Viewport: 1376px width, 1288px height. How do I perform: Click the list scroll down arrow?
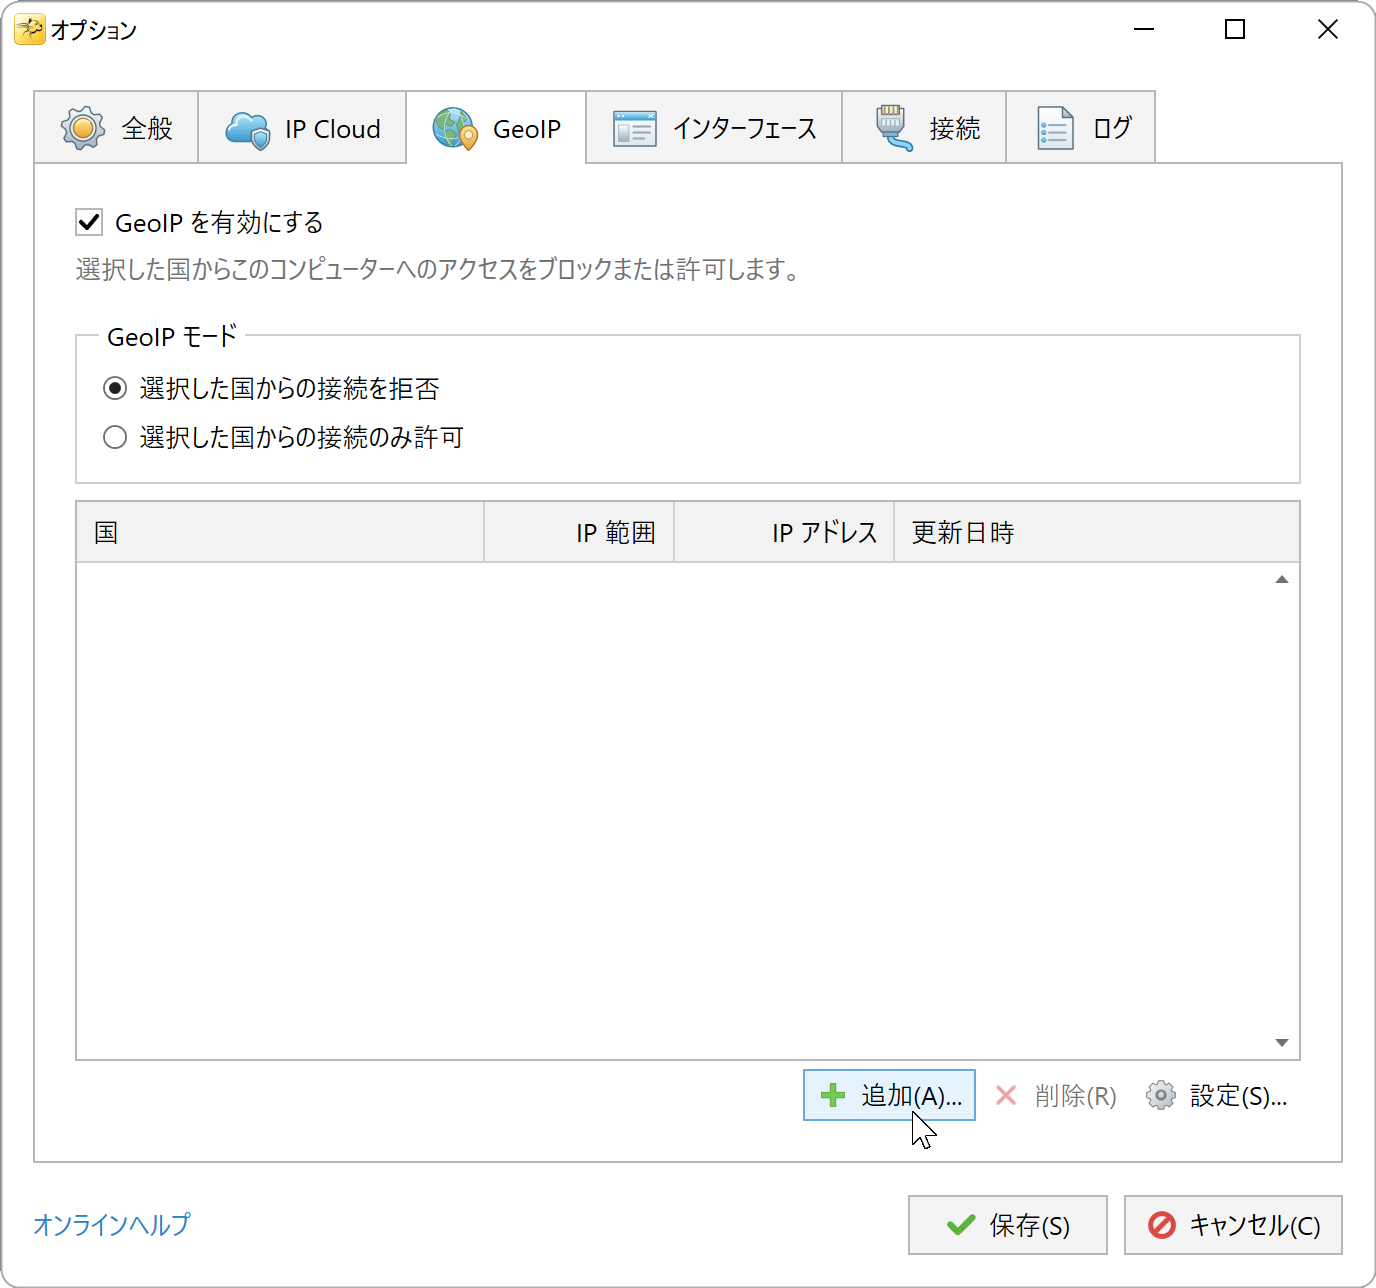click(x=1282, y=1043)
